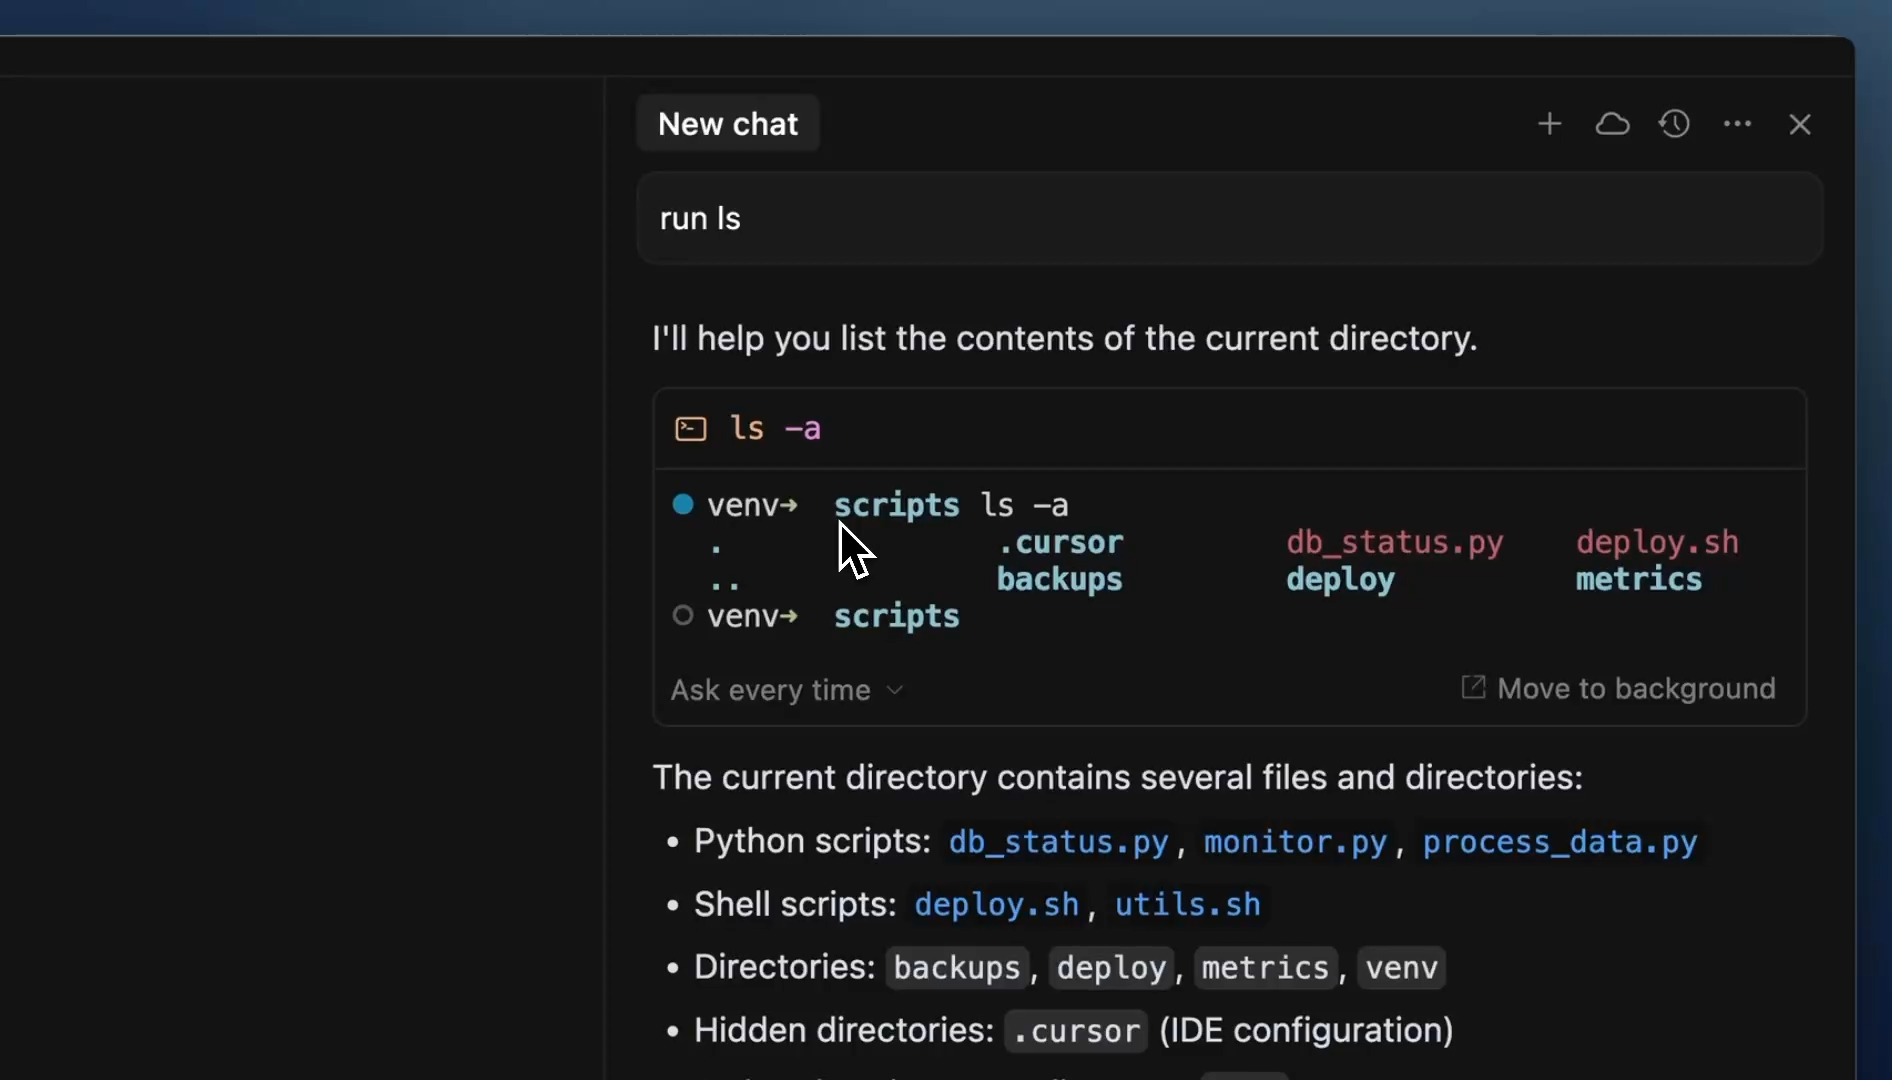Screen dimensions: 1892x1080
Task: Click the 'run ls' message input box
Action: [1229, 218]
